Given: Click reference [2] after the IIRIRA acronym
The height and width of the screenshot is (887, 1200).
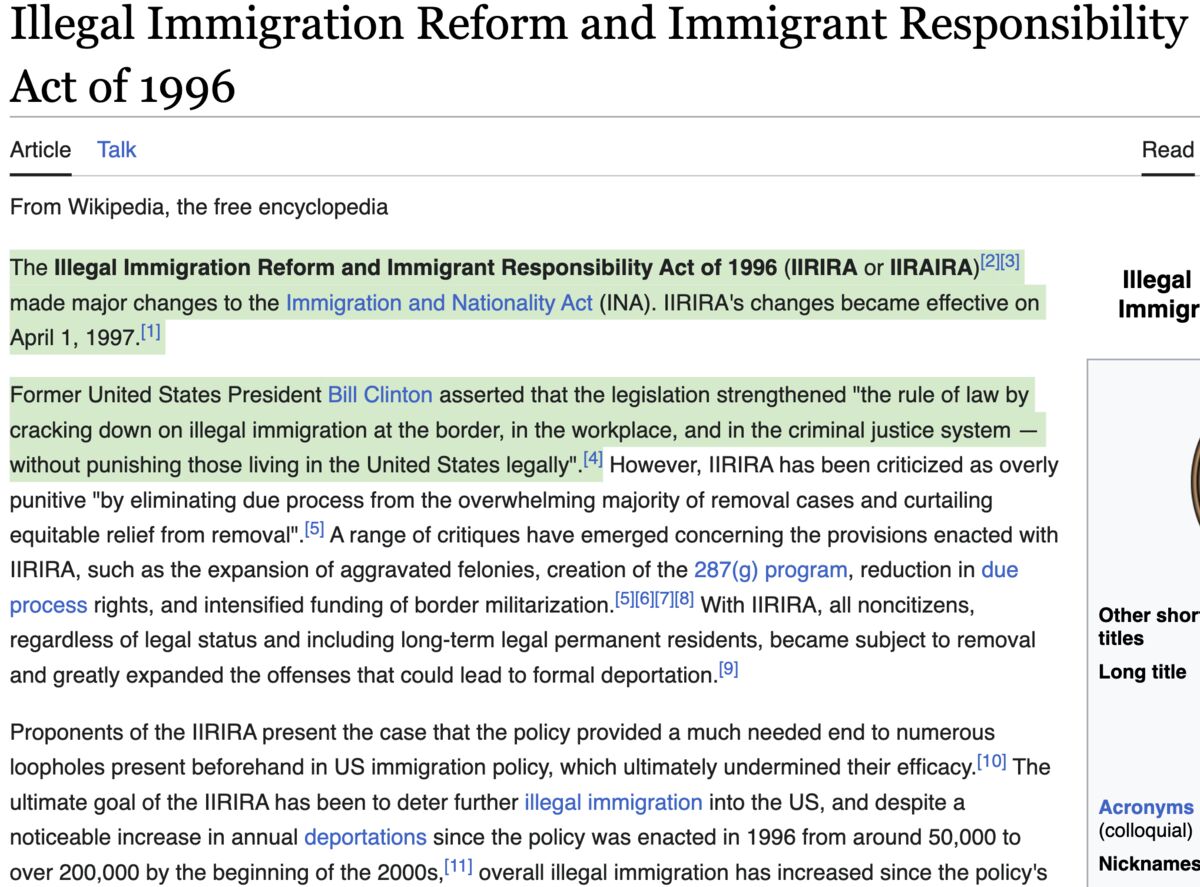Looking at the screenshot, I should tap(990, 261).
